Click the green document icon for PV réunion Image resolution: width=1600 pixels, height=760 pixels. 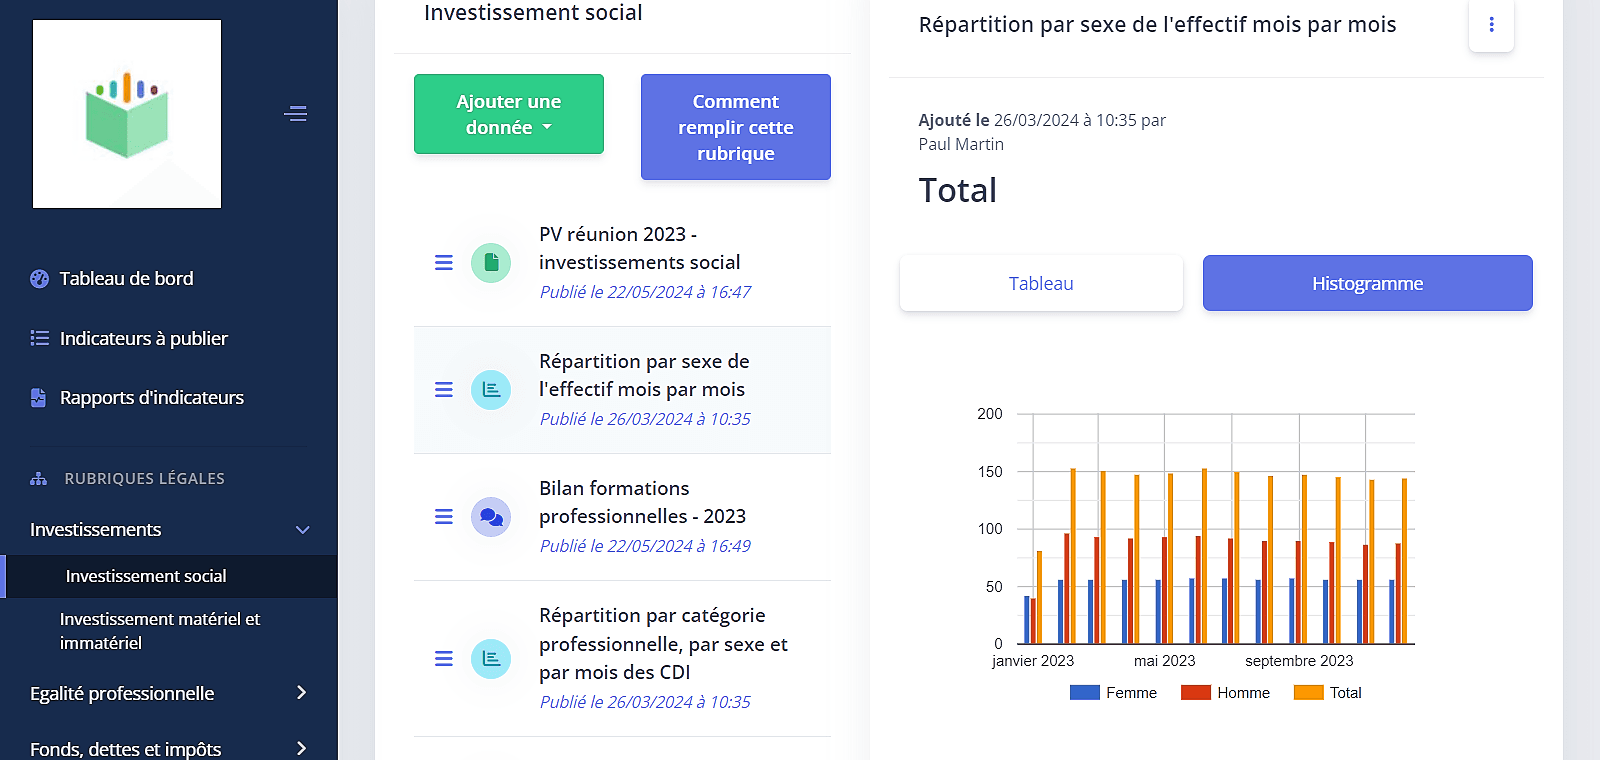click(x=491, y=263)
